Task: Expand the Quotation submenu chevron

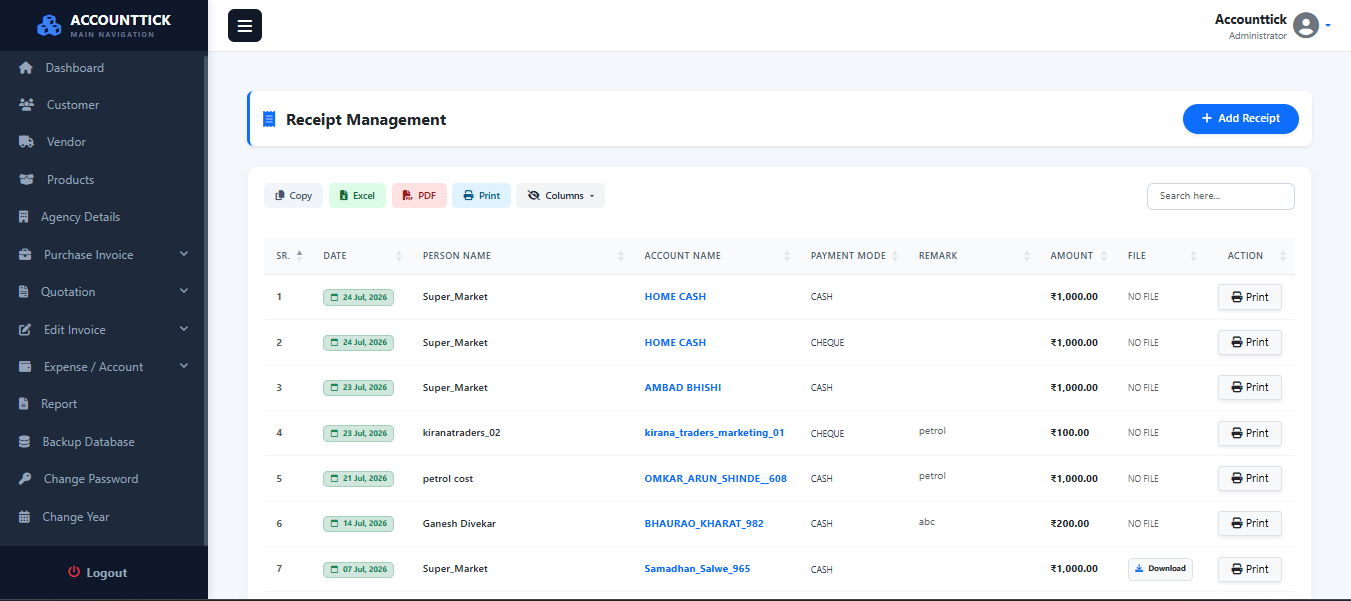Action: point(184,291)
